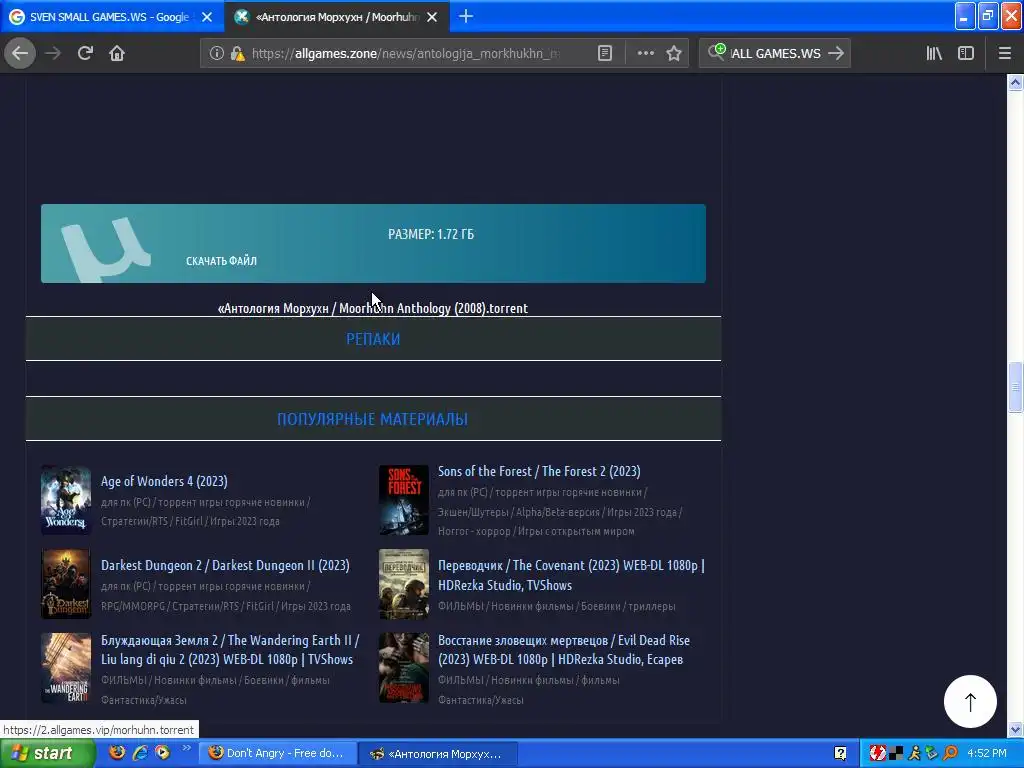1024x768 pixels.
Task: Click The Covenant movie poster thumbnail
Action: coord(404,584)
